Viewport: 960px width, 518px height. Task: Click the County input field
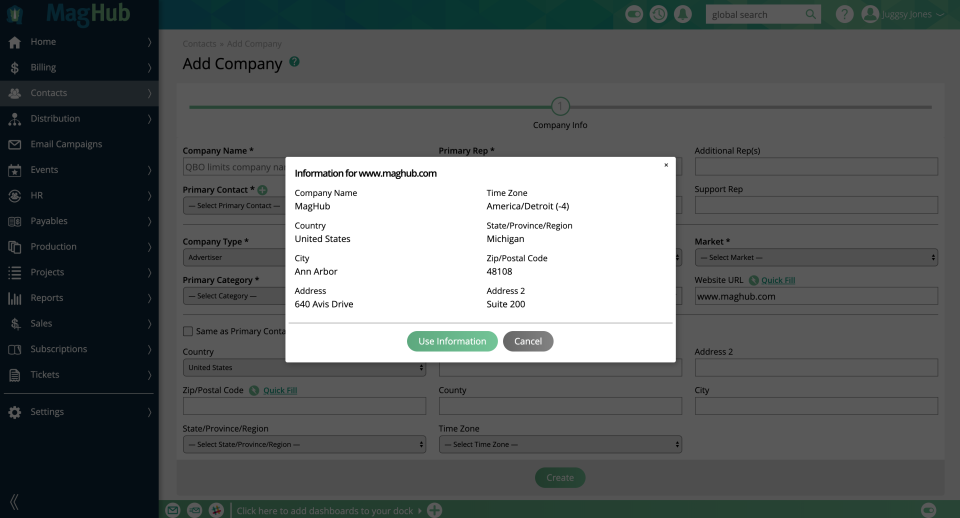(560, 406)
